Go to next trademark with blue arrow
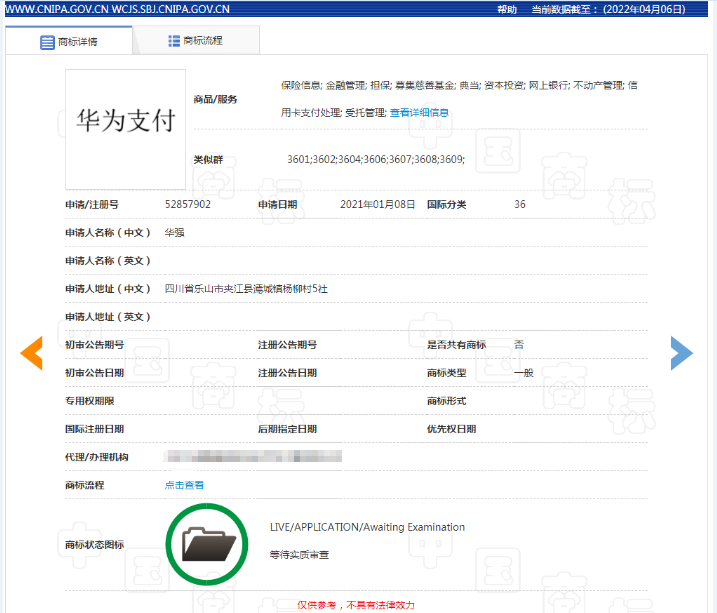The height and width of the screenshot is (613, 717). point(682,353)
